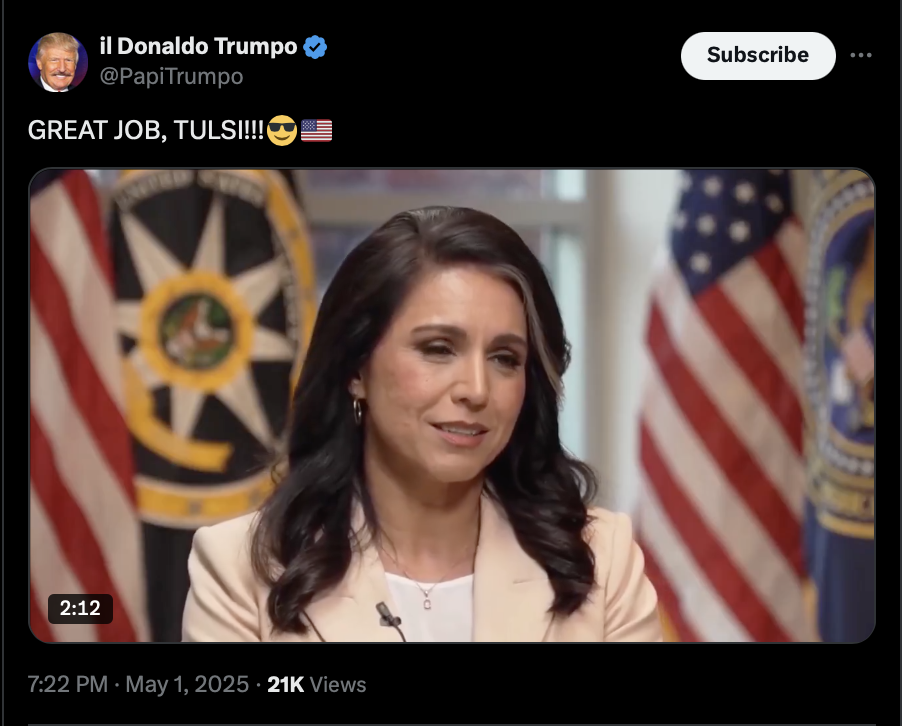This screenshot has height=726, width=902.
Task: Click the lapel microphone in the video frame
Action: click(388, 616)
